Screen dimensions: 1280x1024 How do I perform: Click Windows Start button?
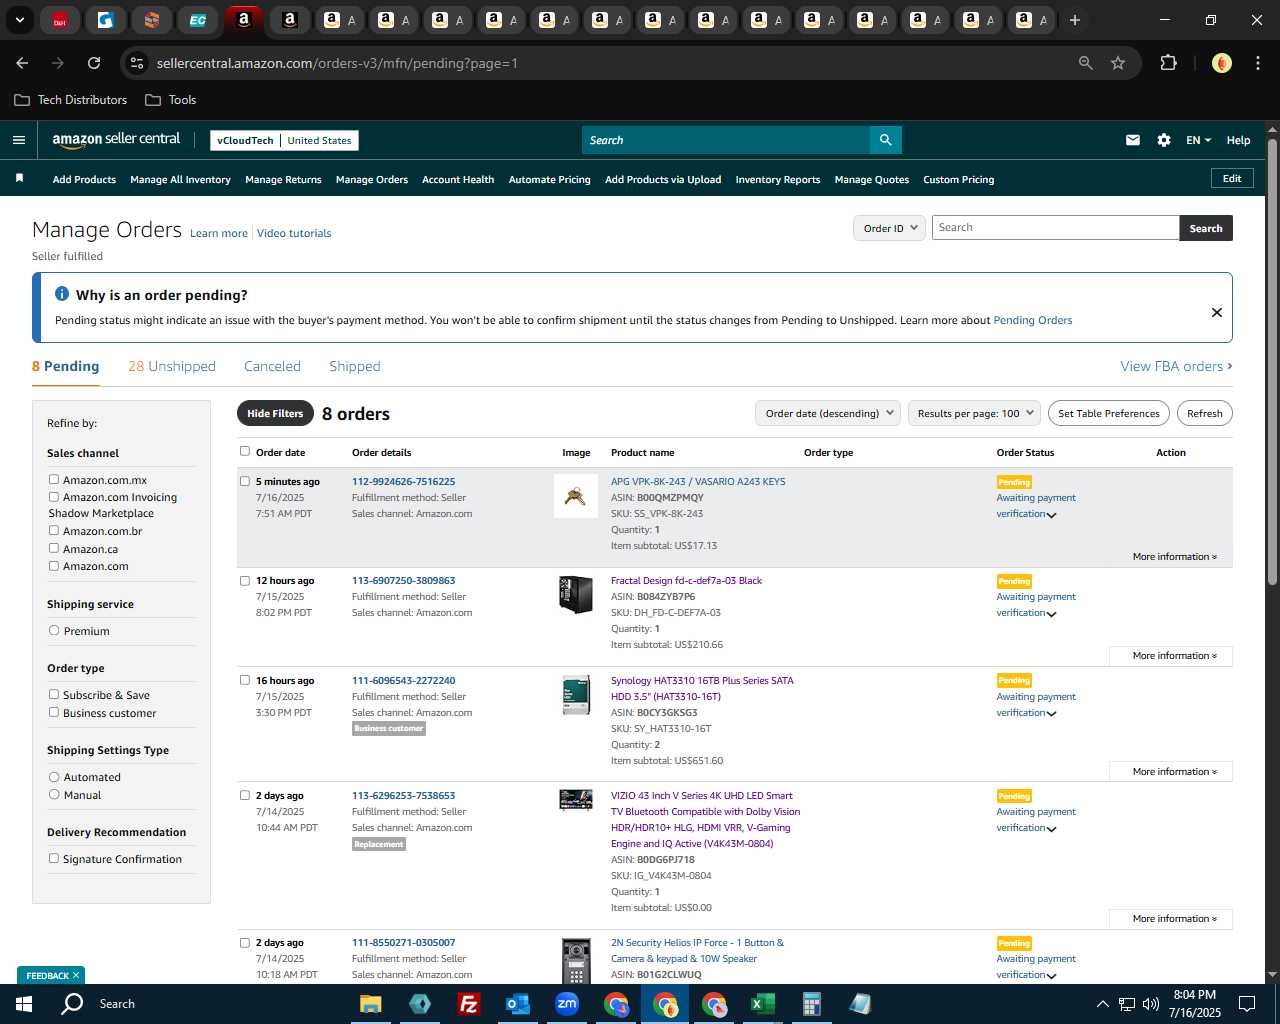coord(24,1003)
